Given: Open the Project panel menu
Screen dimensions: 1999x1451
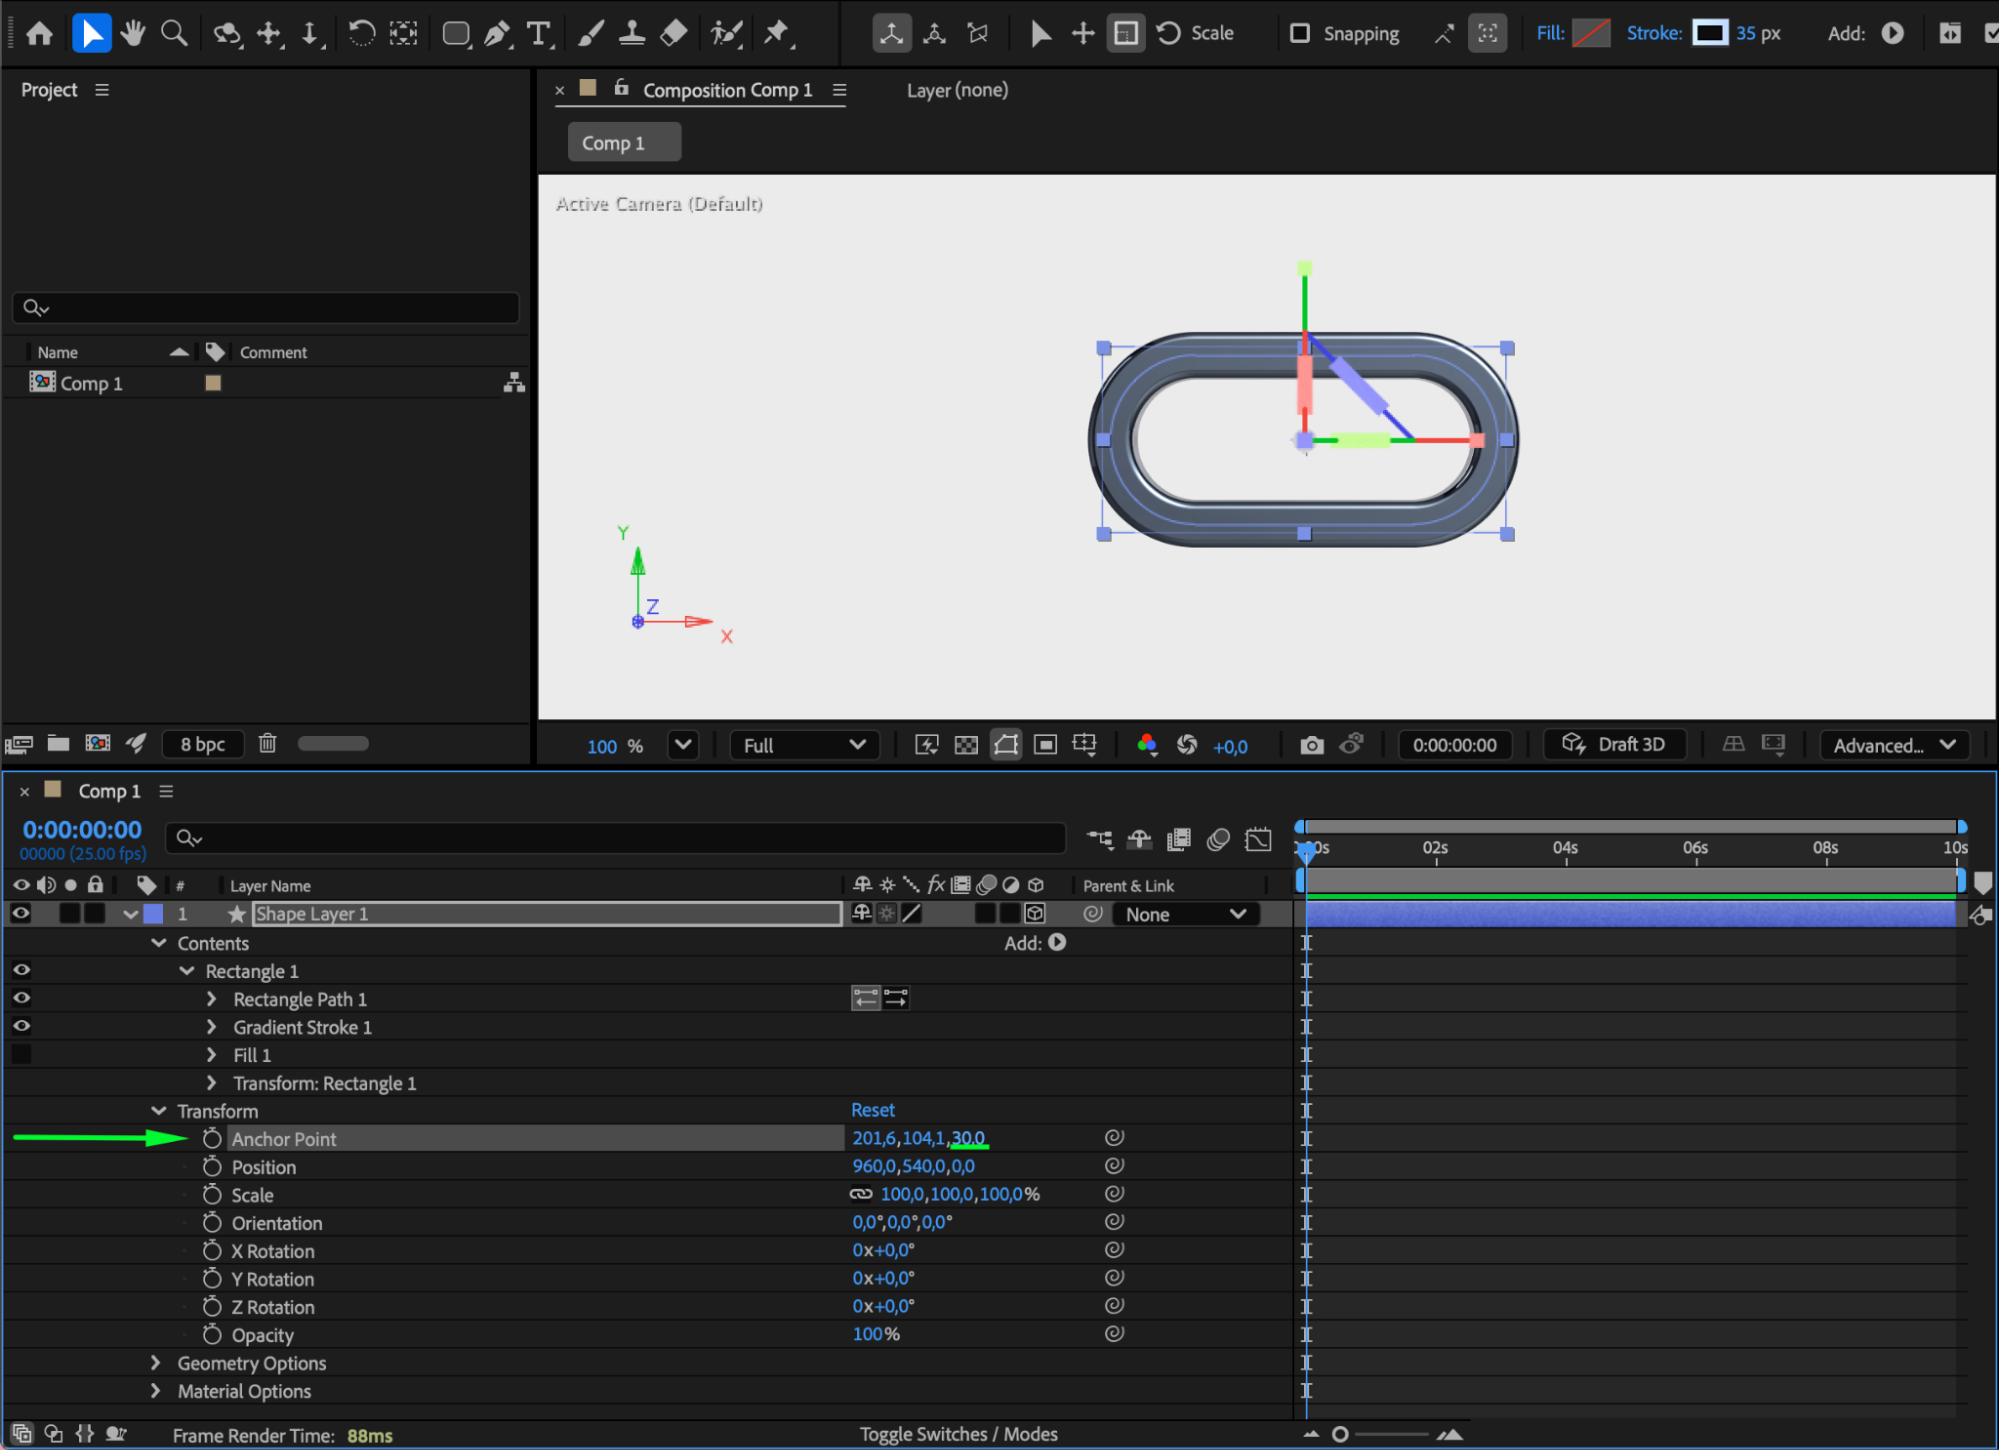Looking at the screenshot, I should click(x=102, y=90).
